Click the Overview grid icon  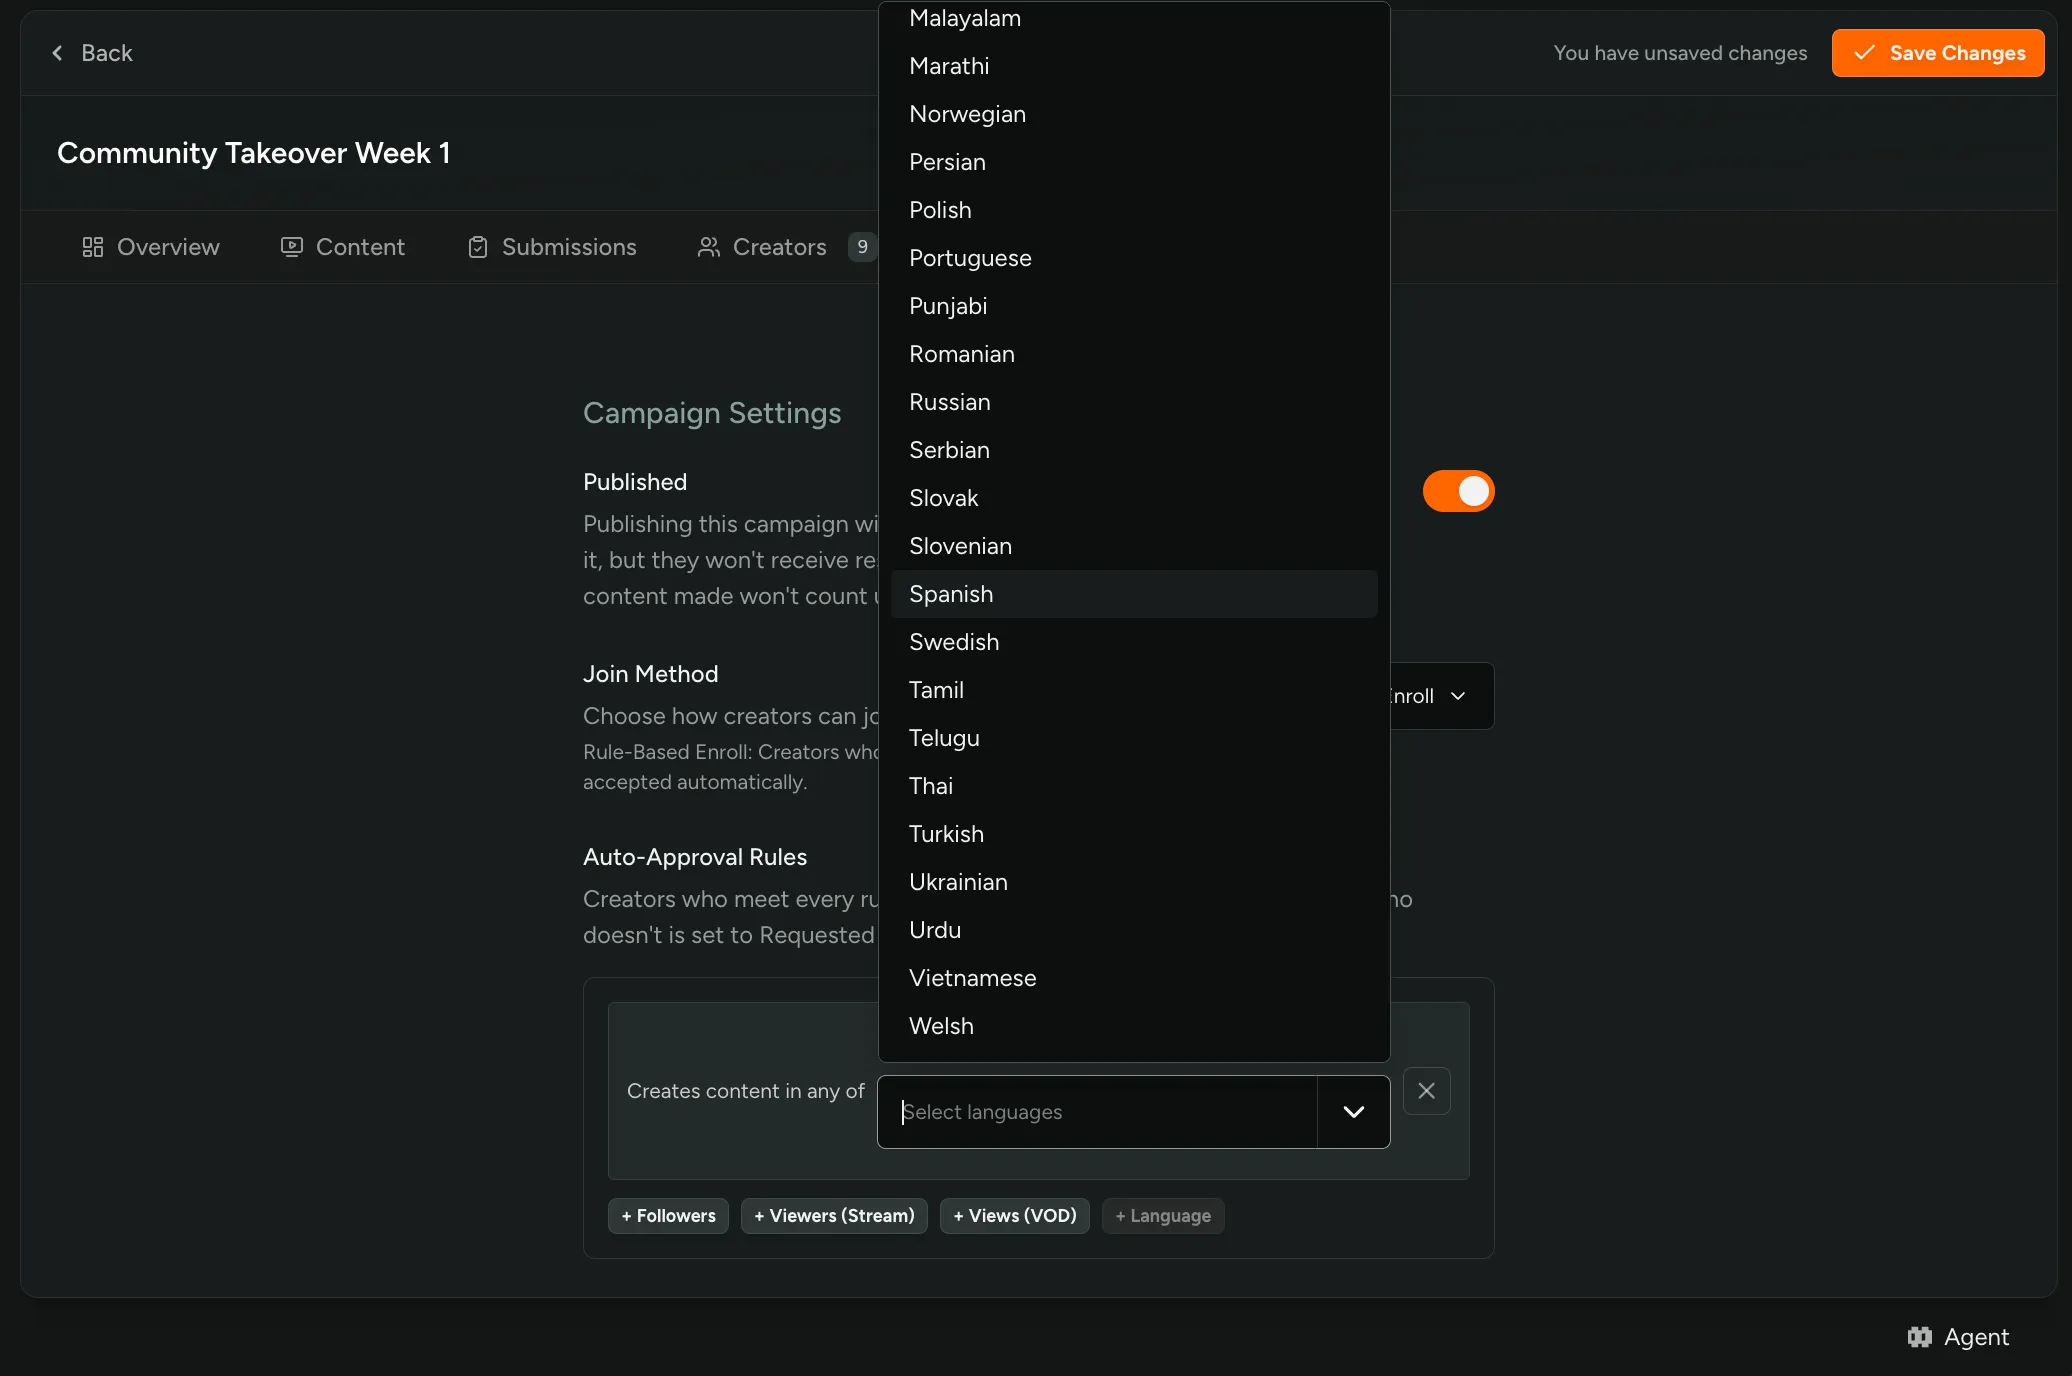(93, 247)
